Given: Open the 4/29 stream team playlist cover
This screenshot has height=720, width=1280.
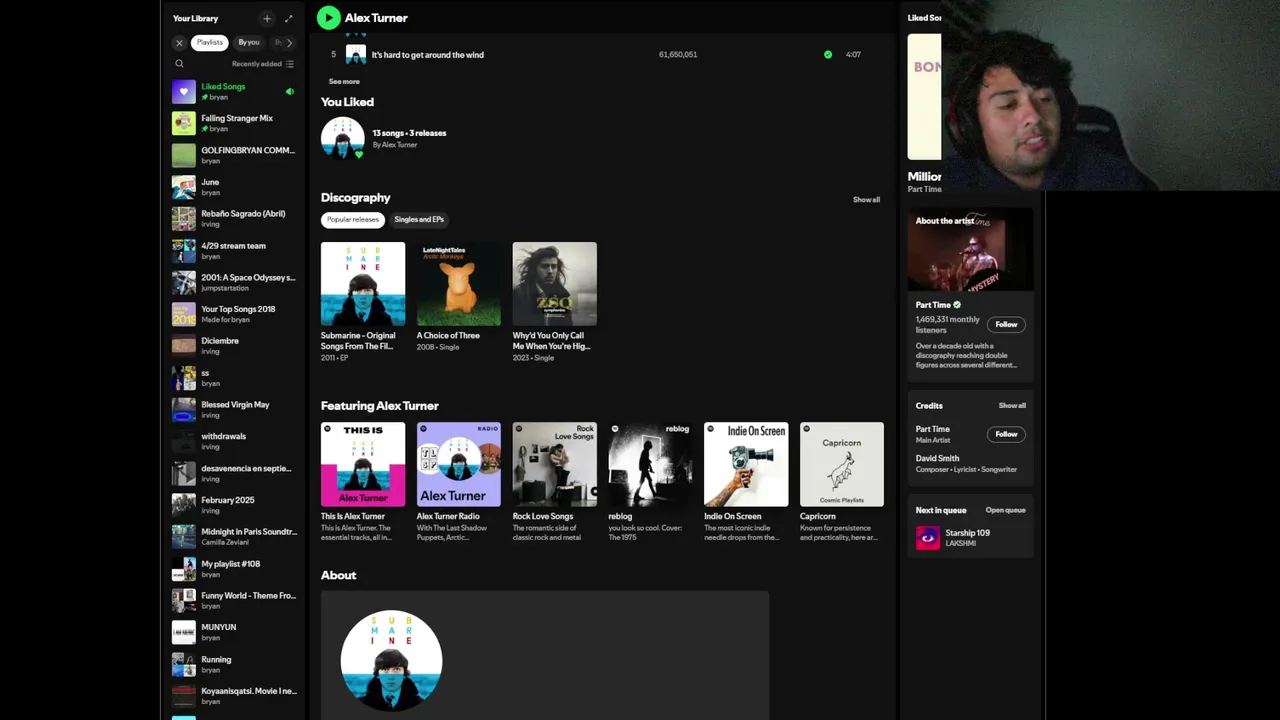Looking at the screenshot, I should coord(184,250).
